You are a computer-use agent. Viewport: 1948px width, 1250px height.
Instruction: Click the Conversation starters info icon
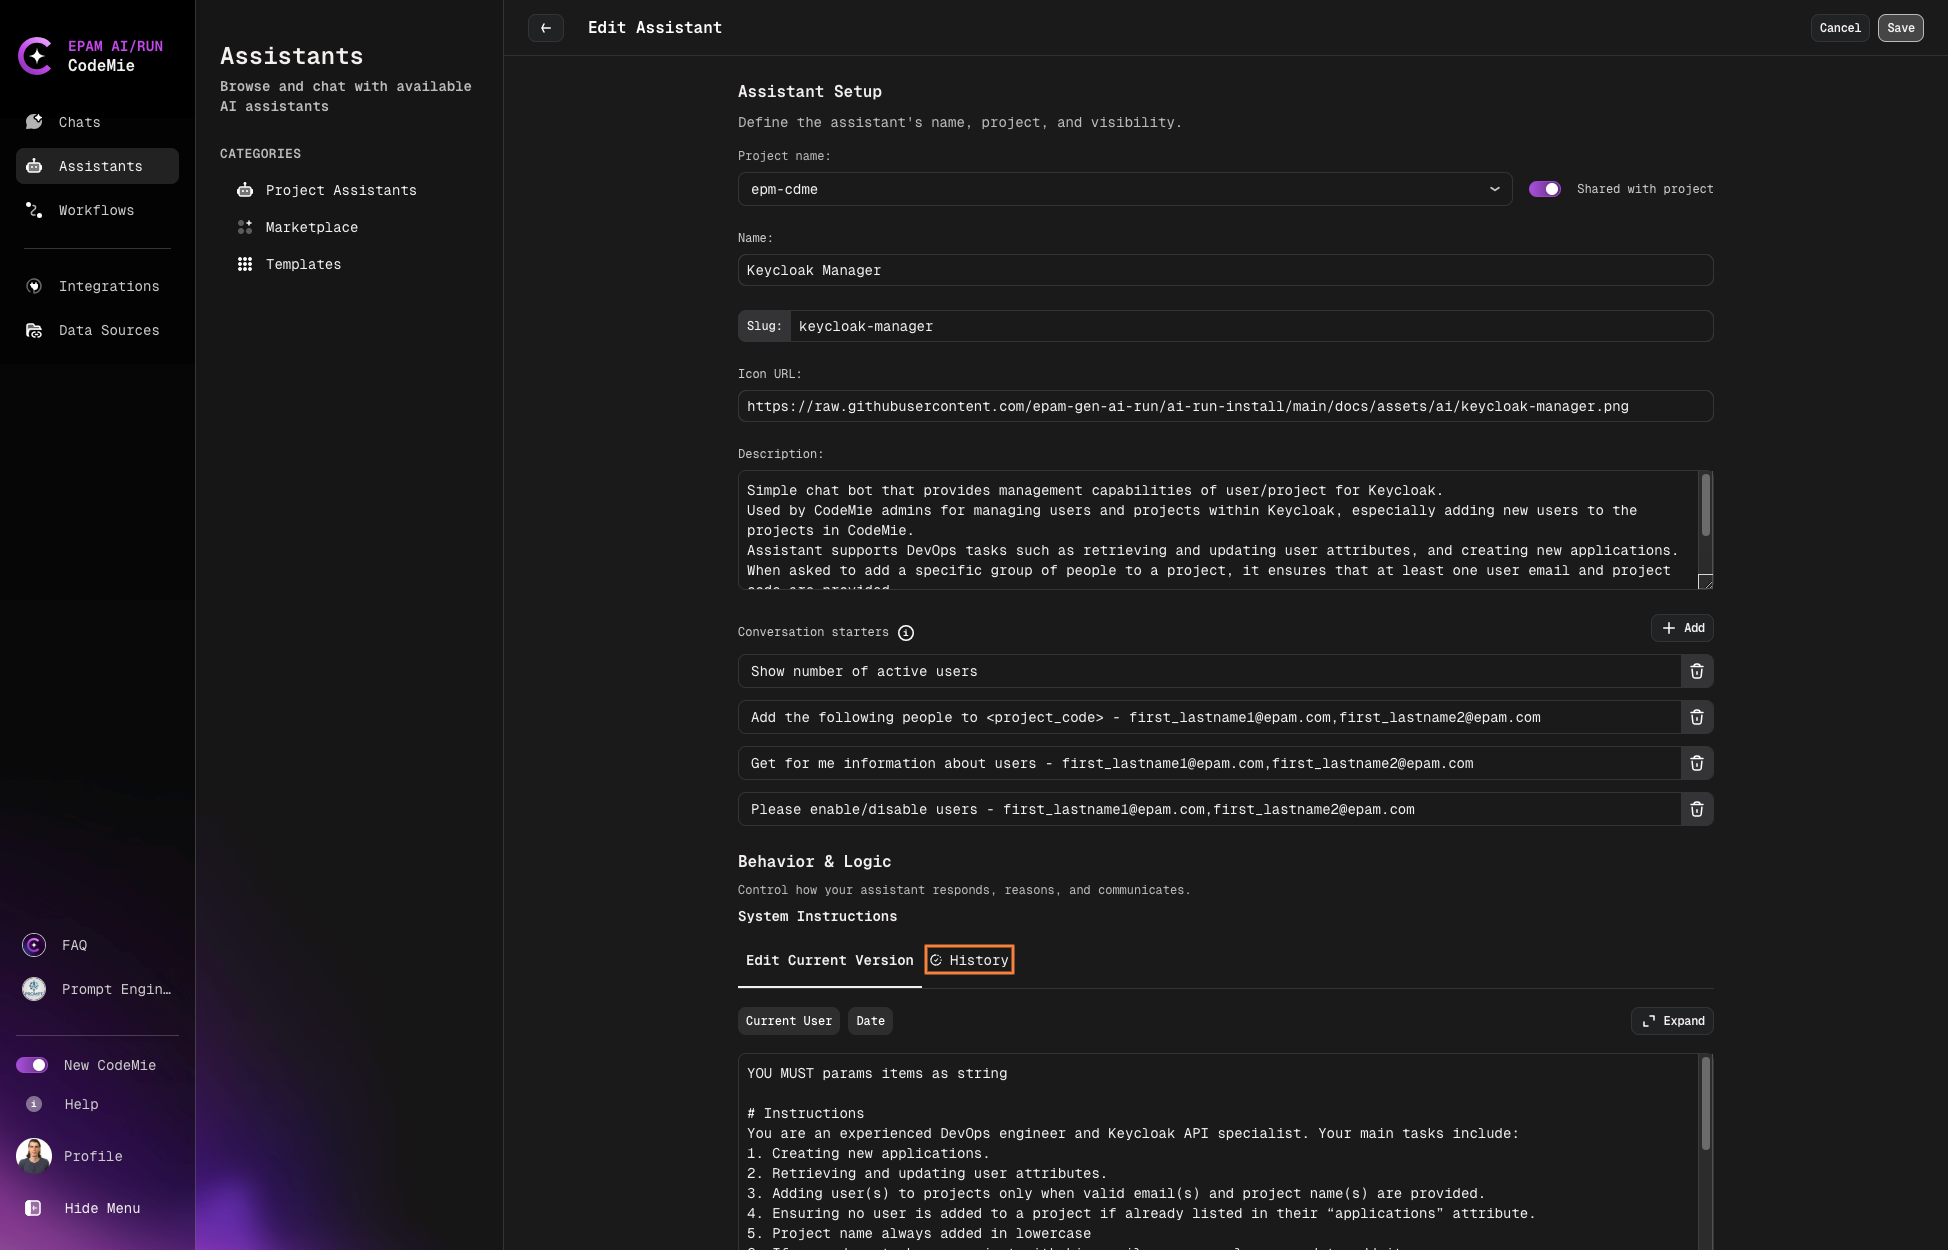pyautogui.click(x=906, y=633)
